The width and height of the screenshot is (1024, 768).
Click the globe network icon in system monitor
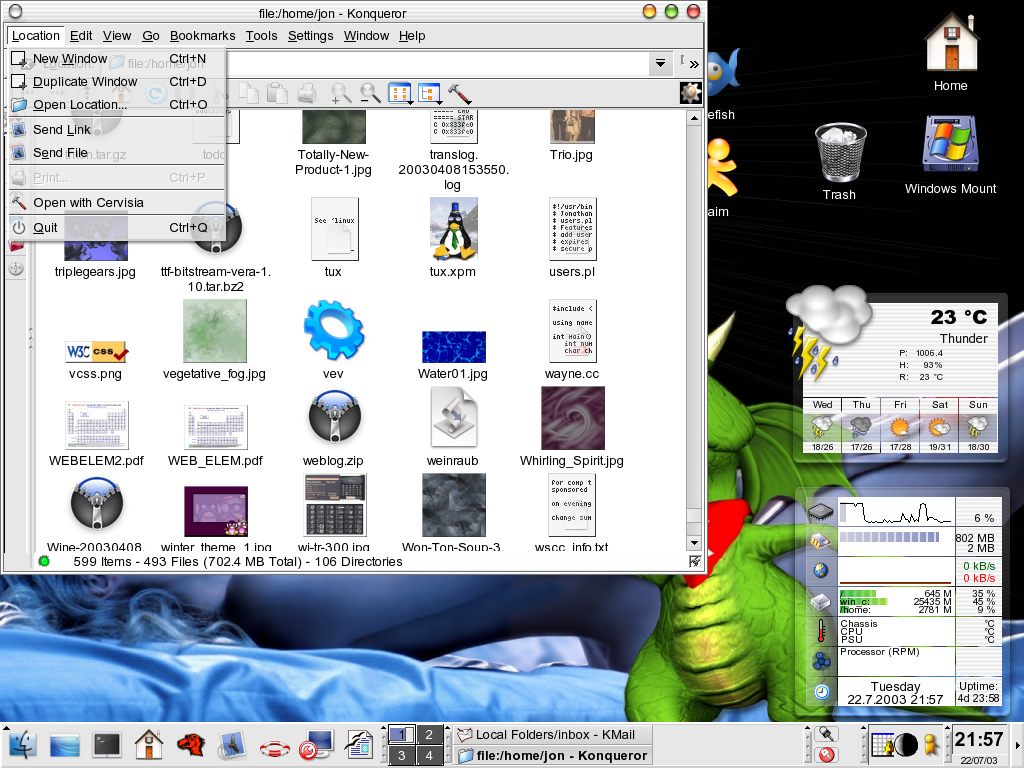[x=821, y=570]
